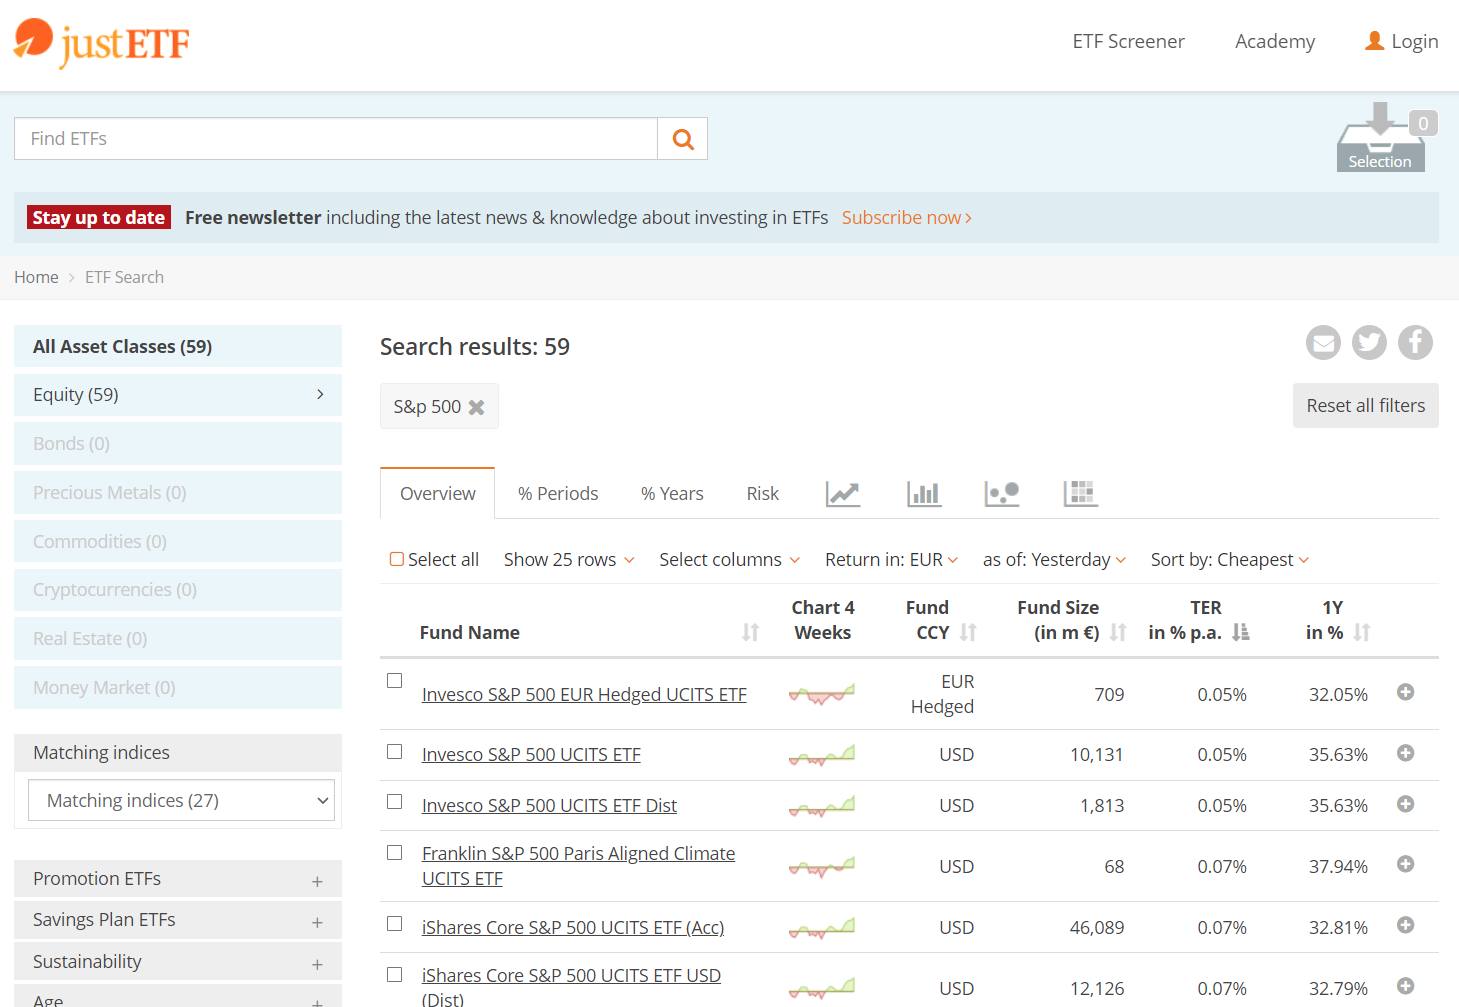Tick the Select all checkbox
1459x1007 pixels.
(397, 559)
